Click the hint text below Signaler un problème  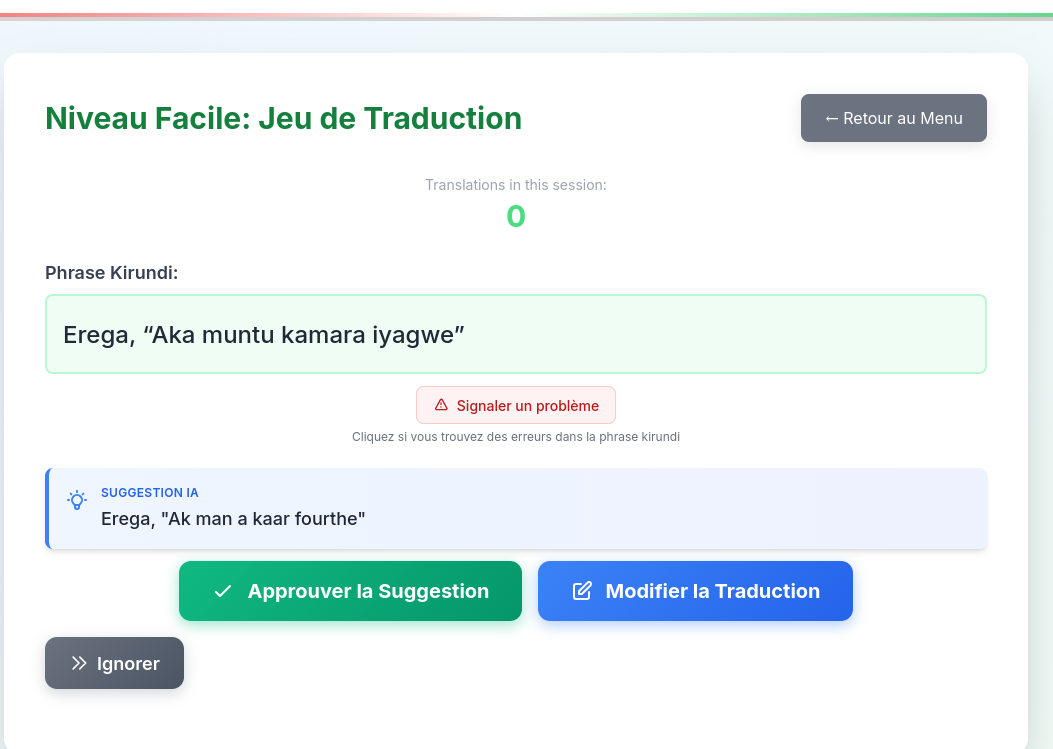pos(515,436)
